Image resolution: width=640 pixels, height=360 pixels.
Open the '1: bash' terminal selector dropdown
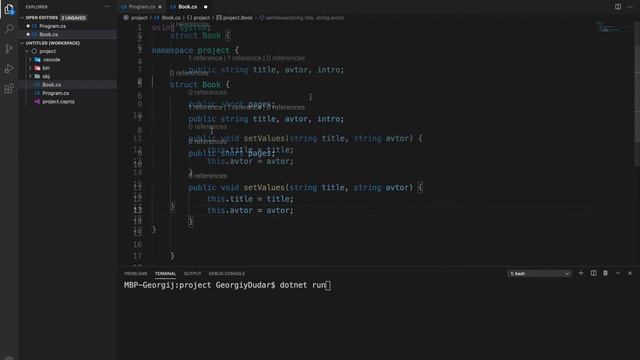[x=539, y=273]
